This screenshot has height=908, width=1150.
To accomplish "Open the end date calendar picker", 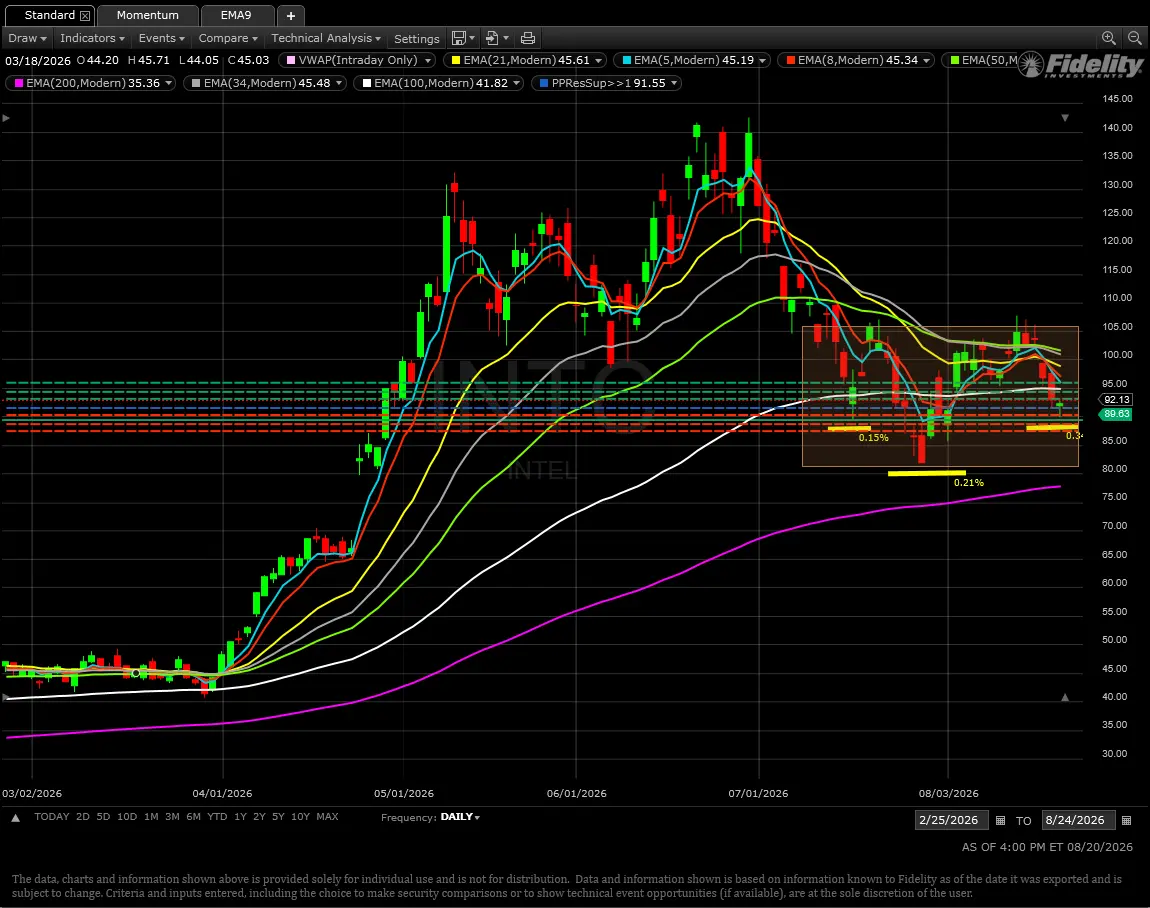I will (x=1127, y=820).
